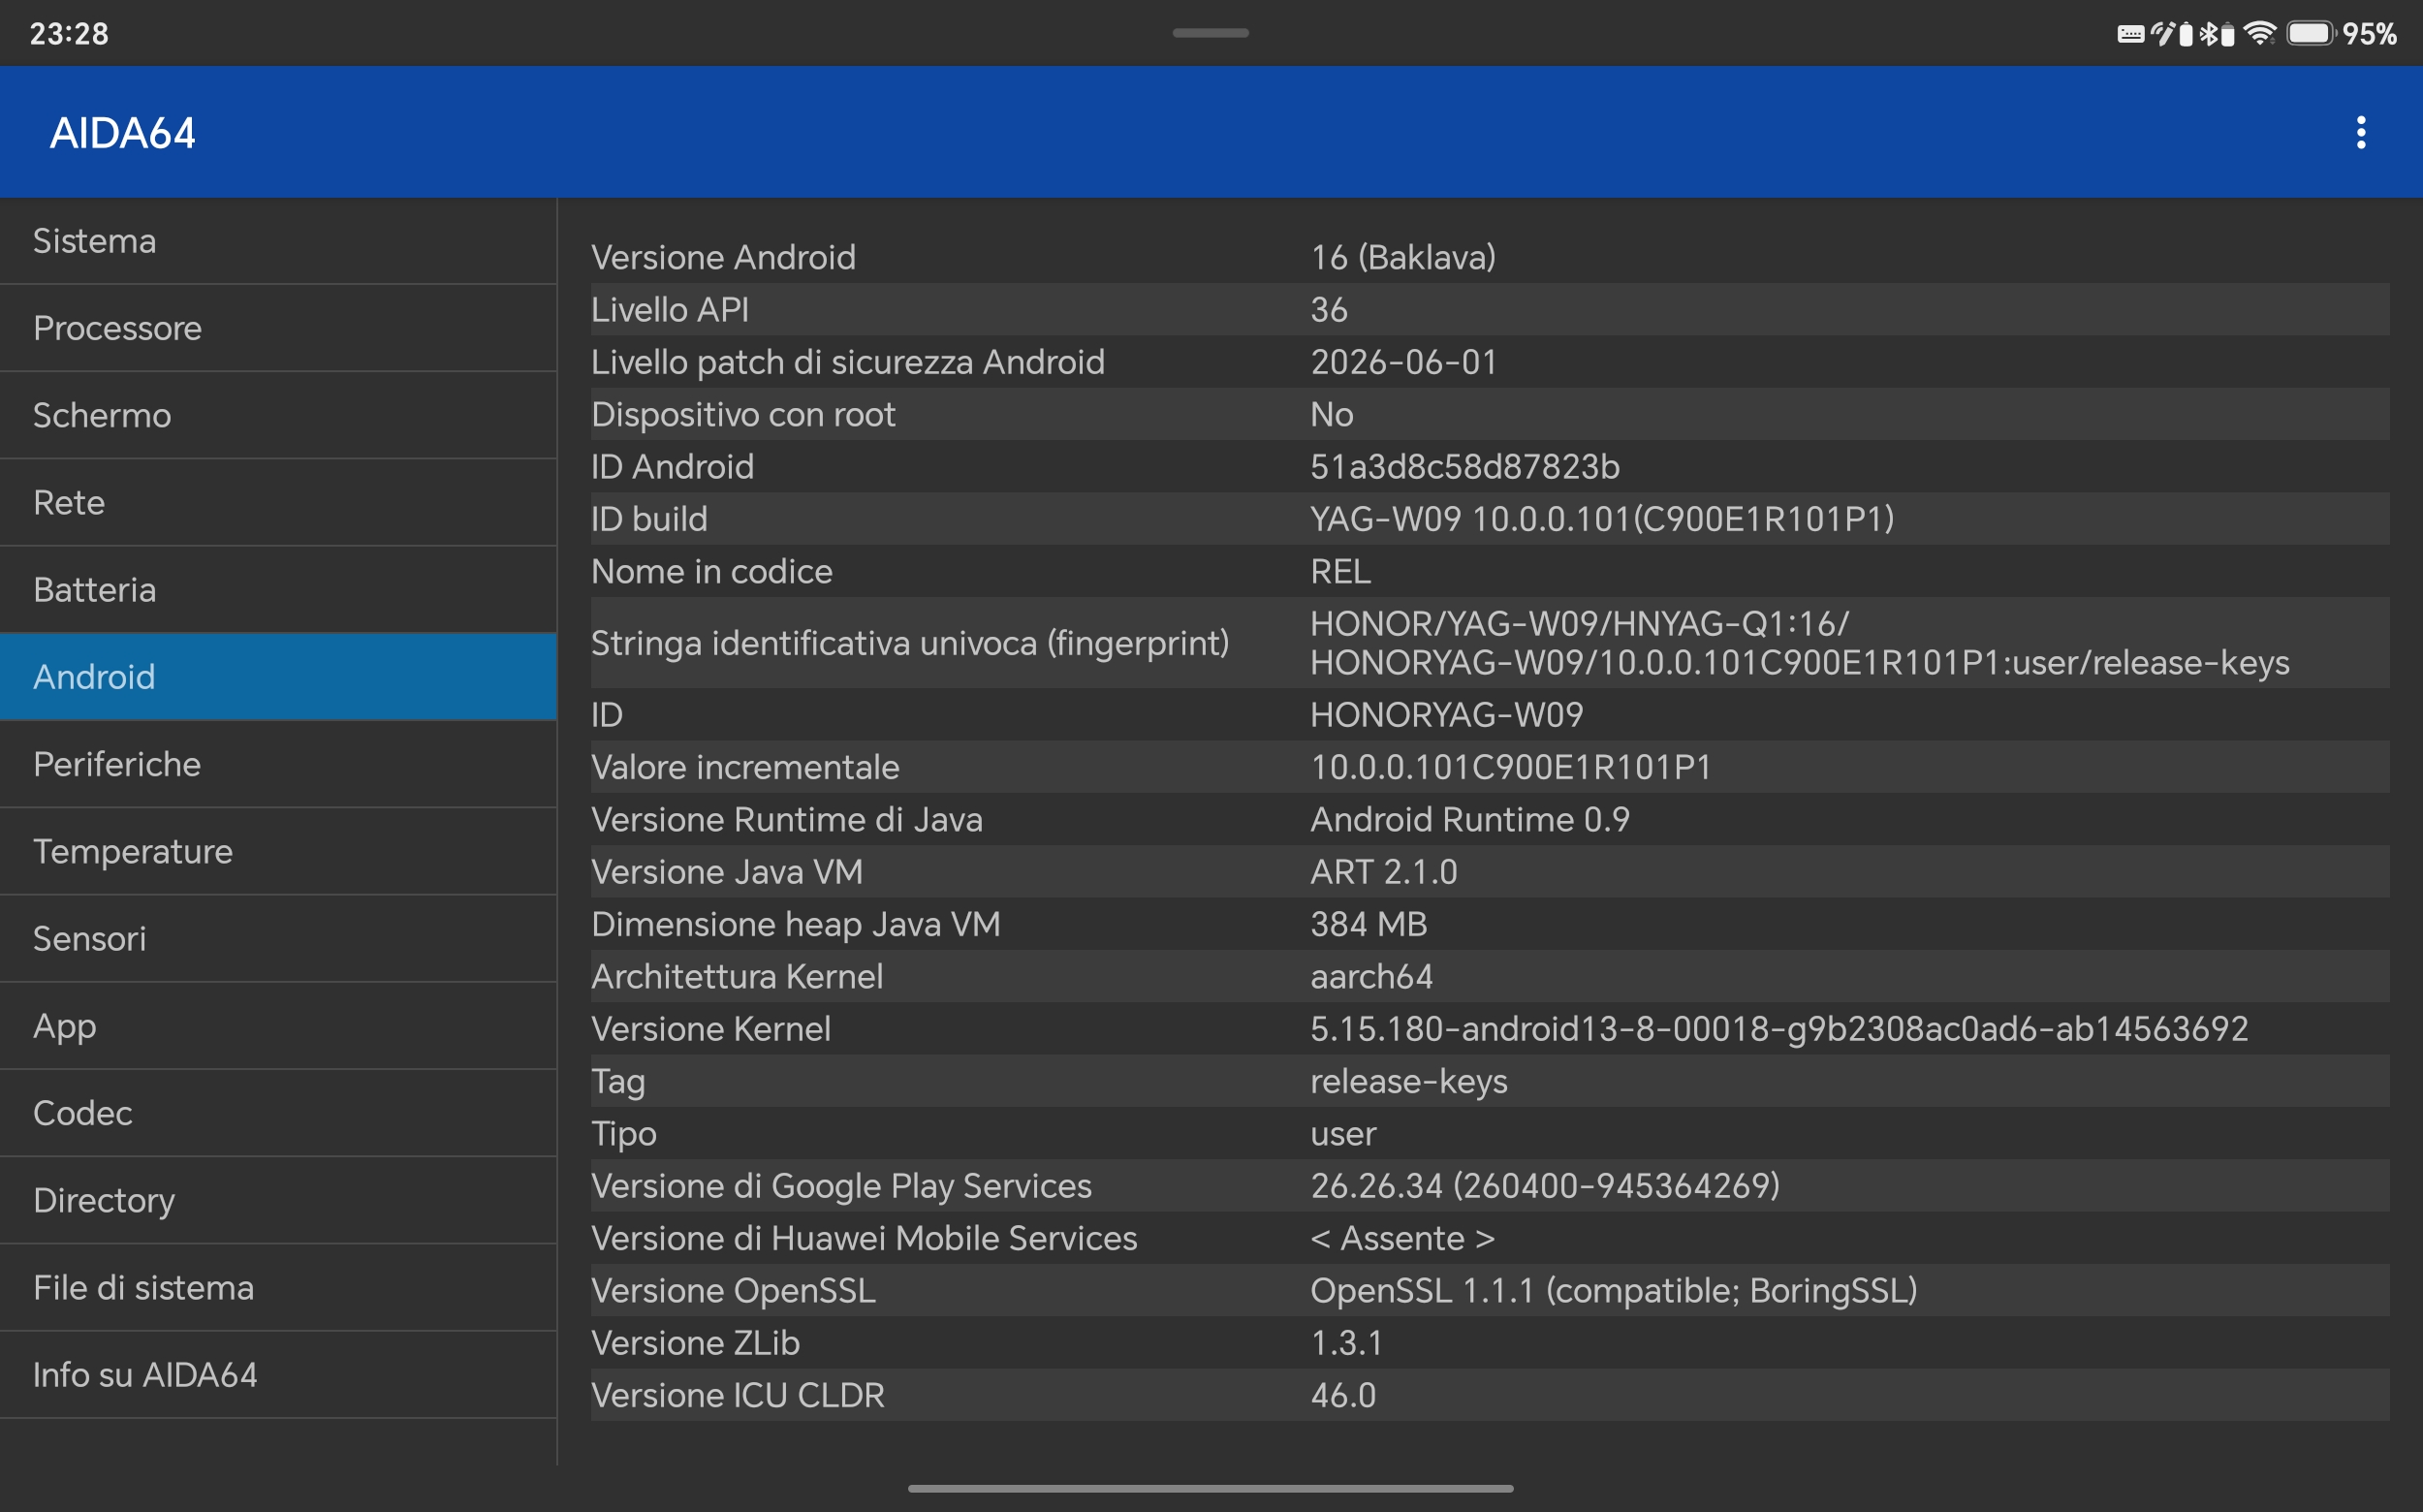Tap "Versione di Google Play Services" label

click(841, 1186)
